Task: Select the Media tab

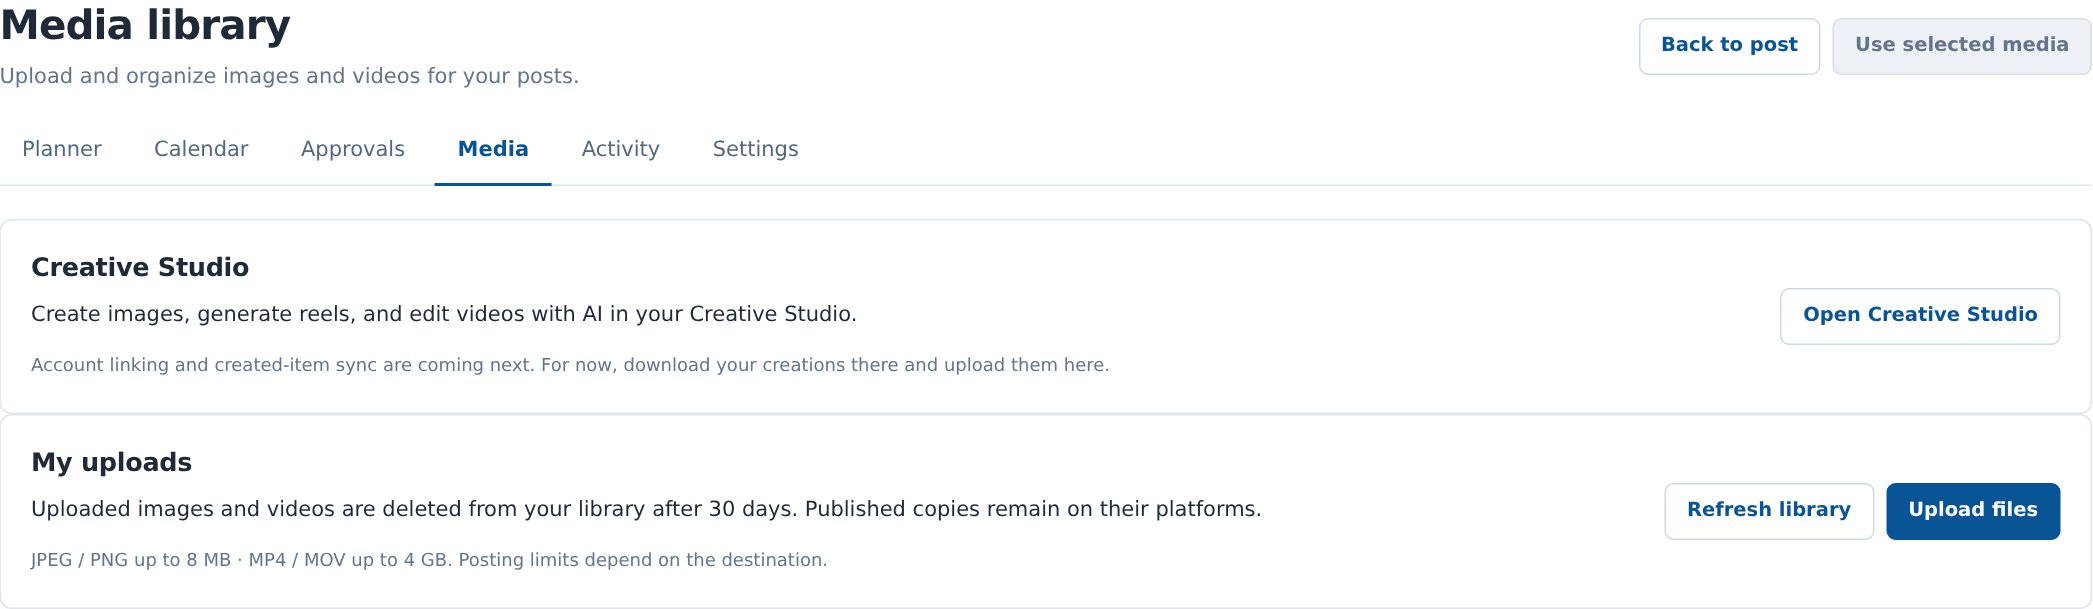Action: pos(493,149)
